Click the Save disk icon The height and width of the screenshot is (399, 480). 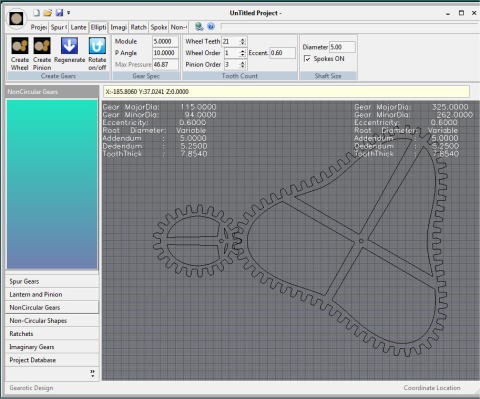[x=59, y=13]
